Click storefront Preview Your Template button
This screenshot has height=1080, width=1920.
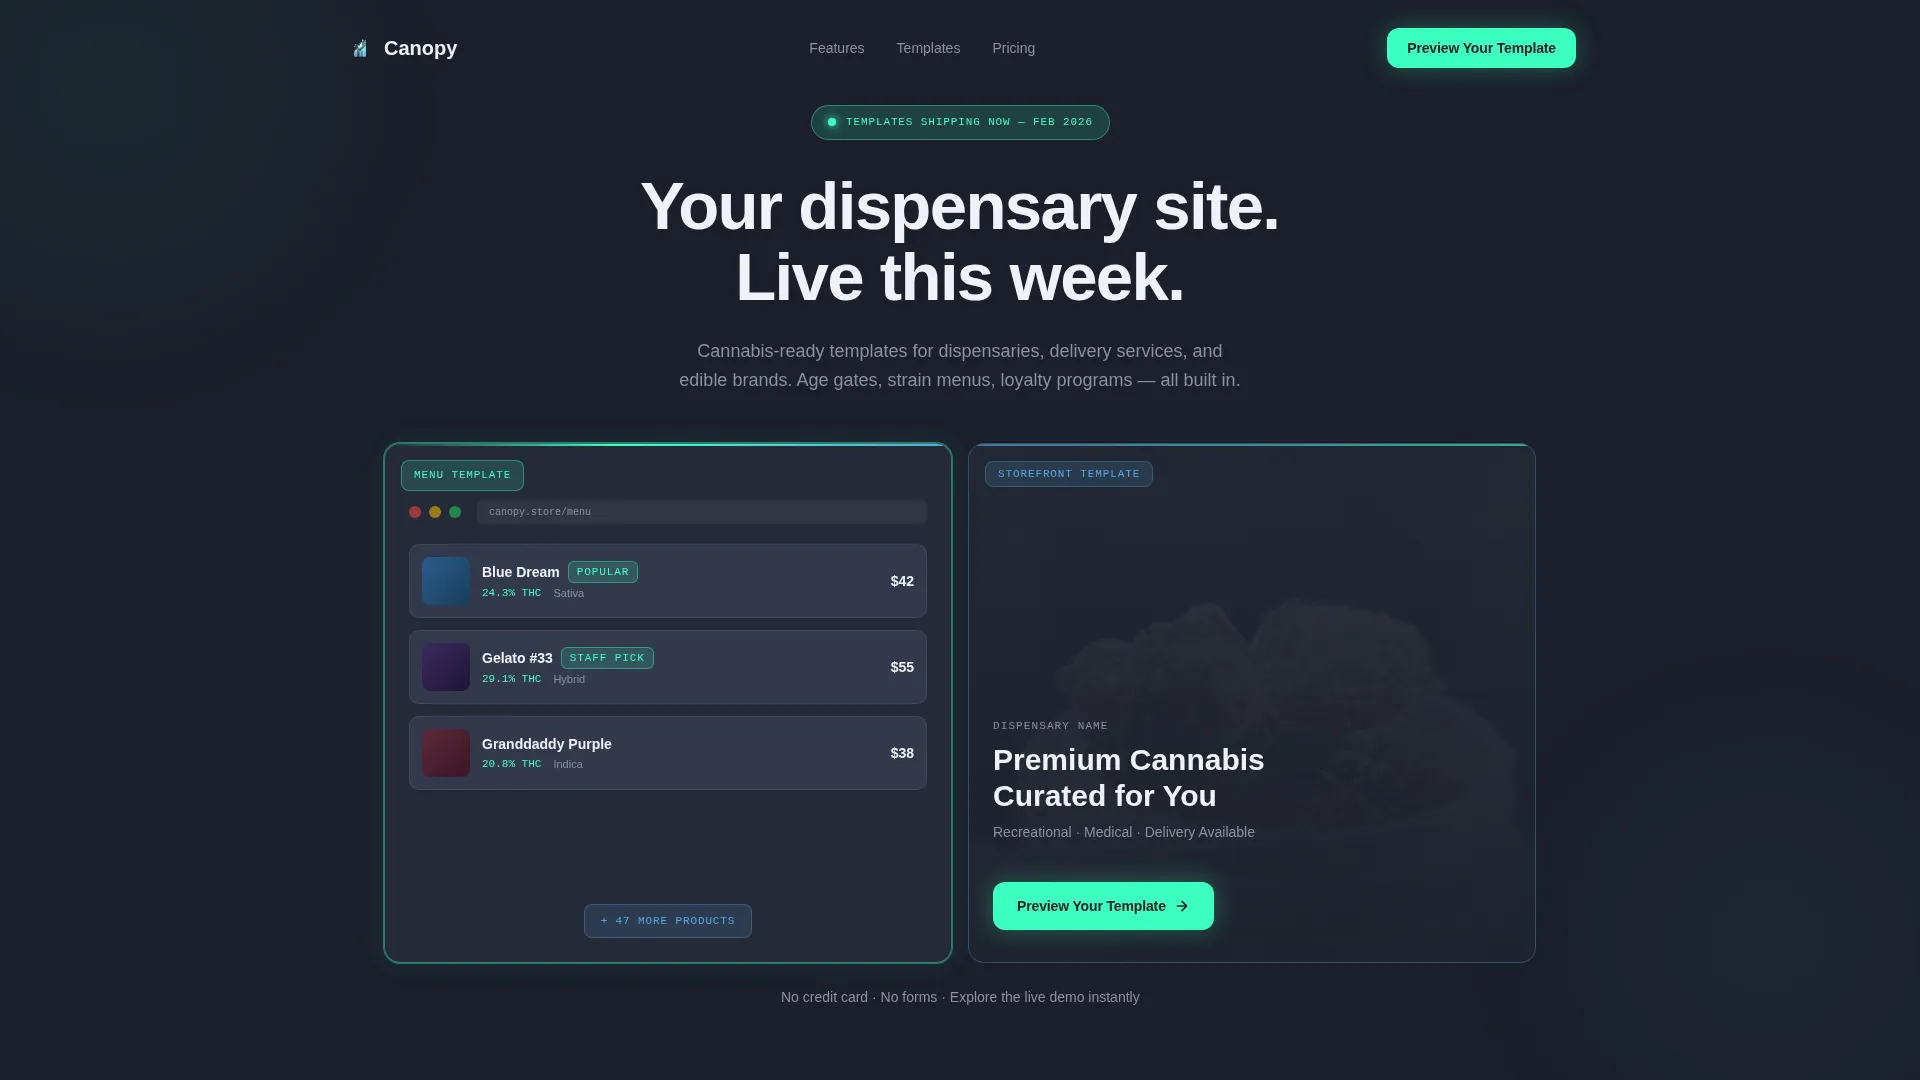click(x=1103, y=906)
